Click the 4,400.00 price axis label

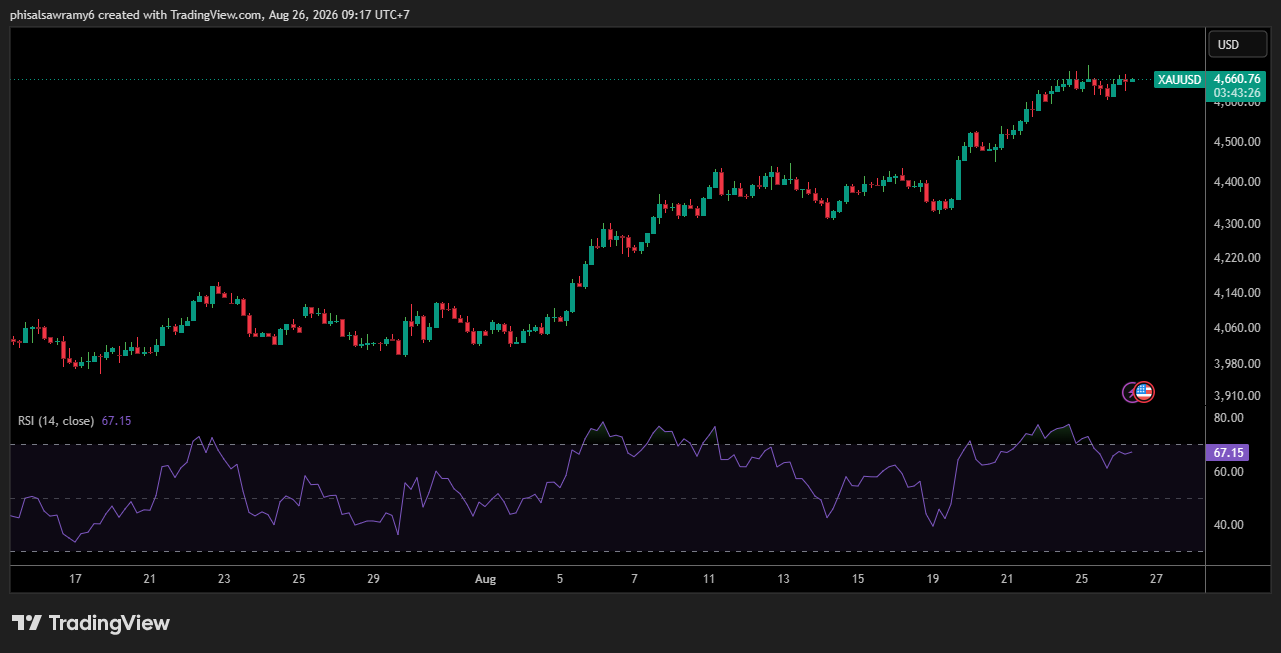1235,182
